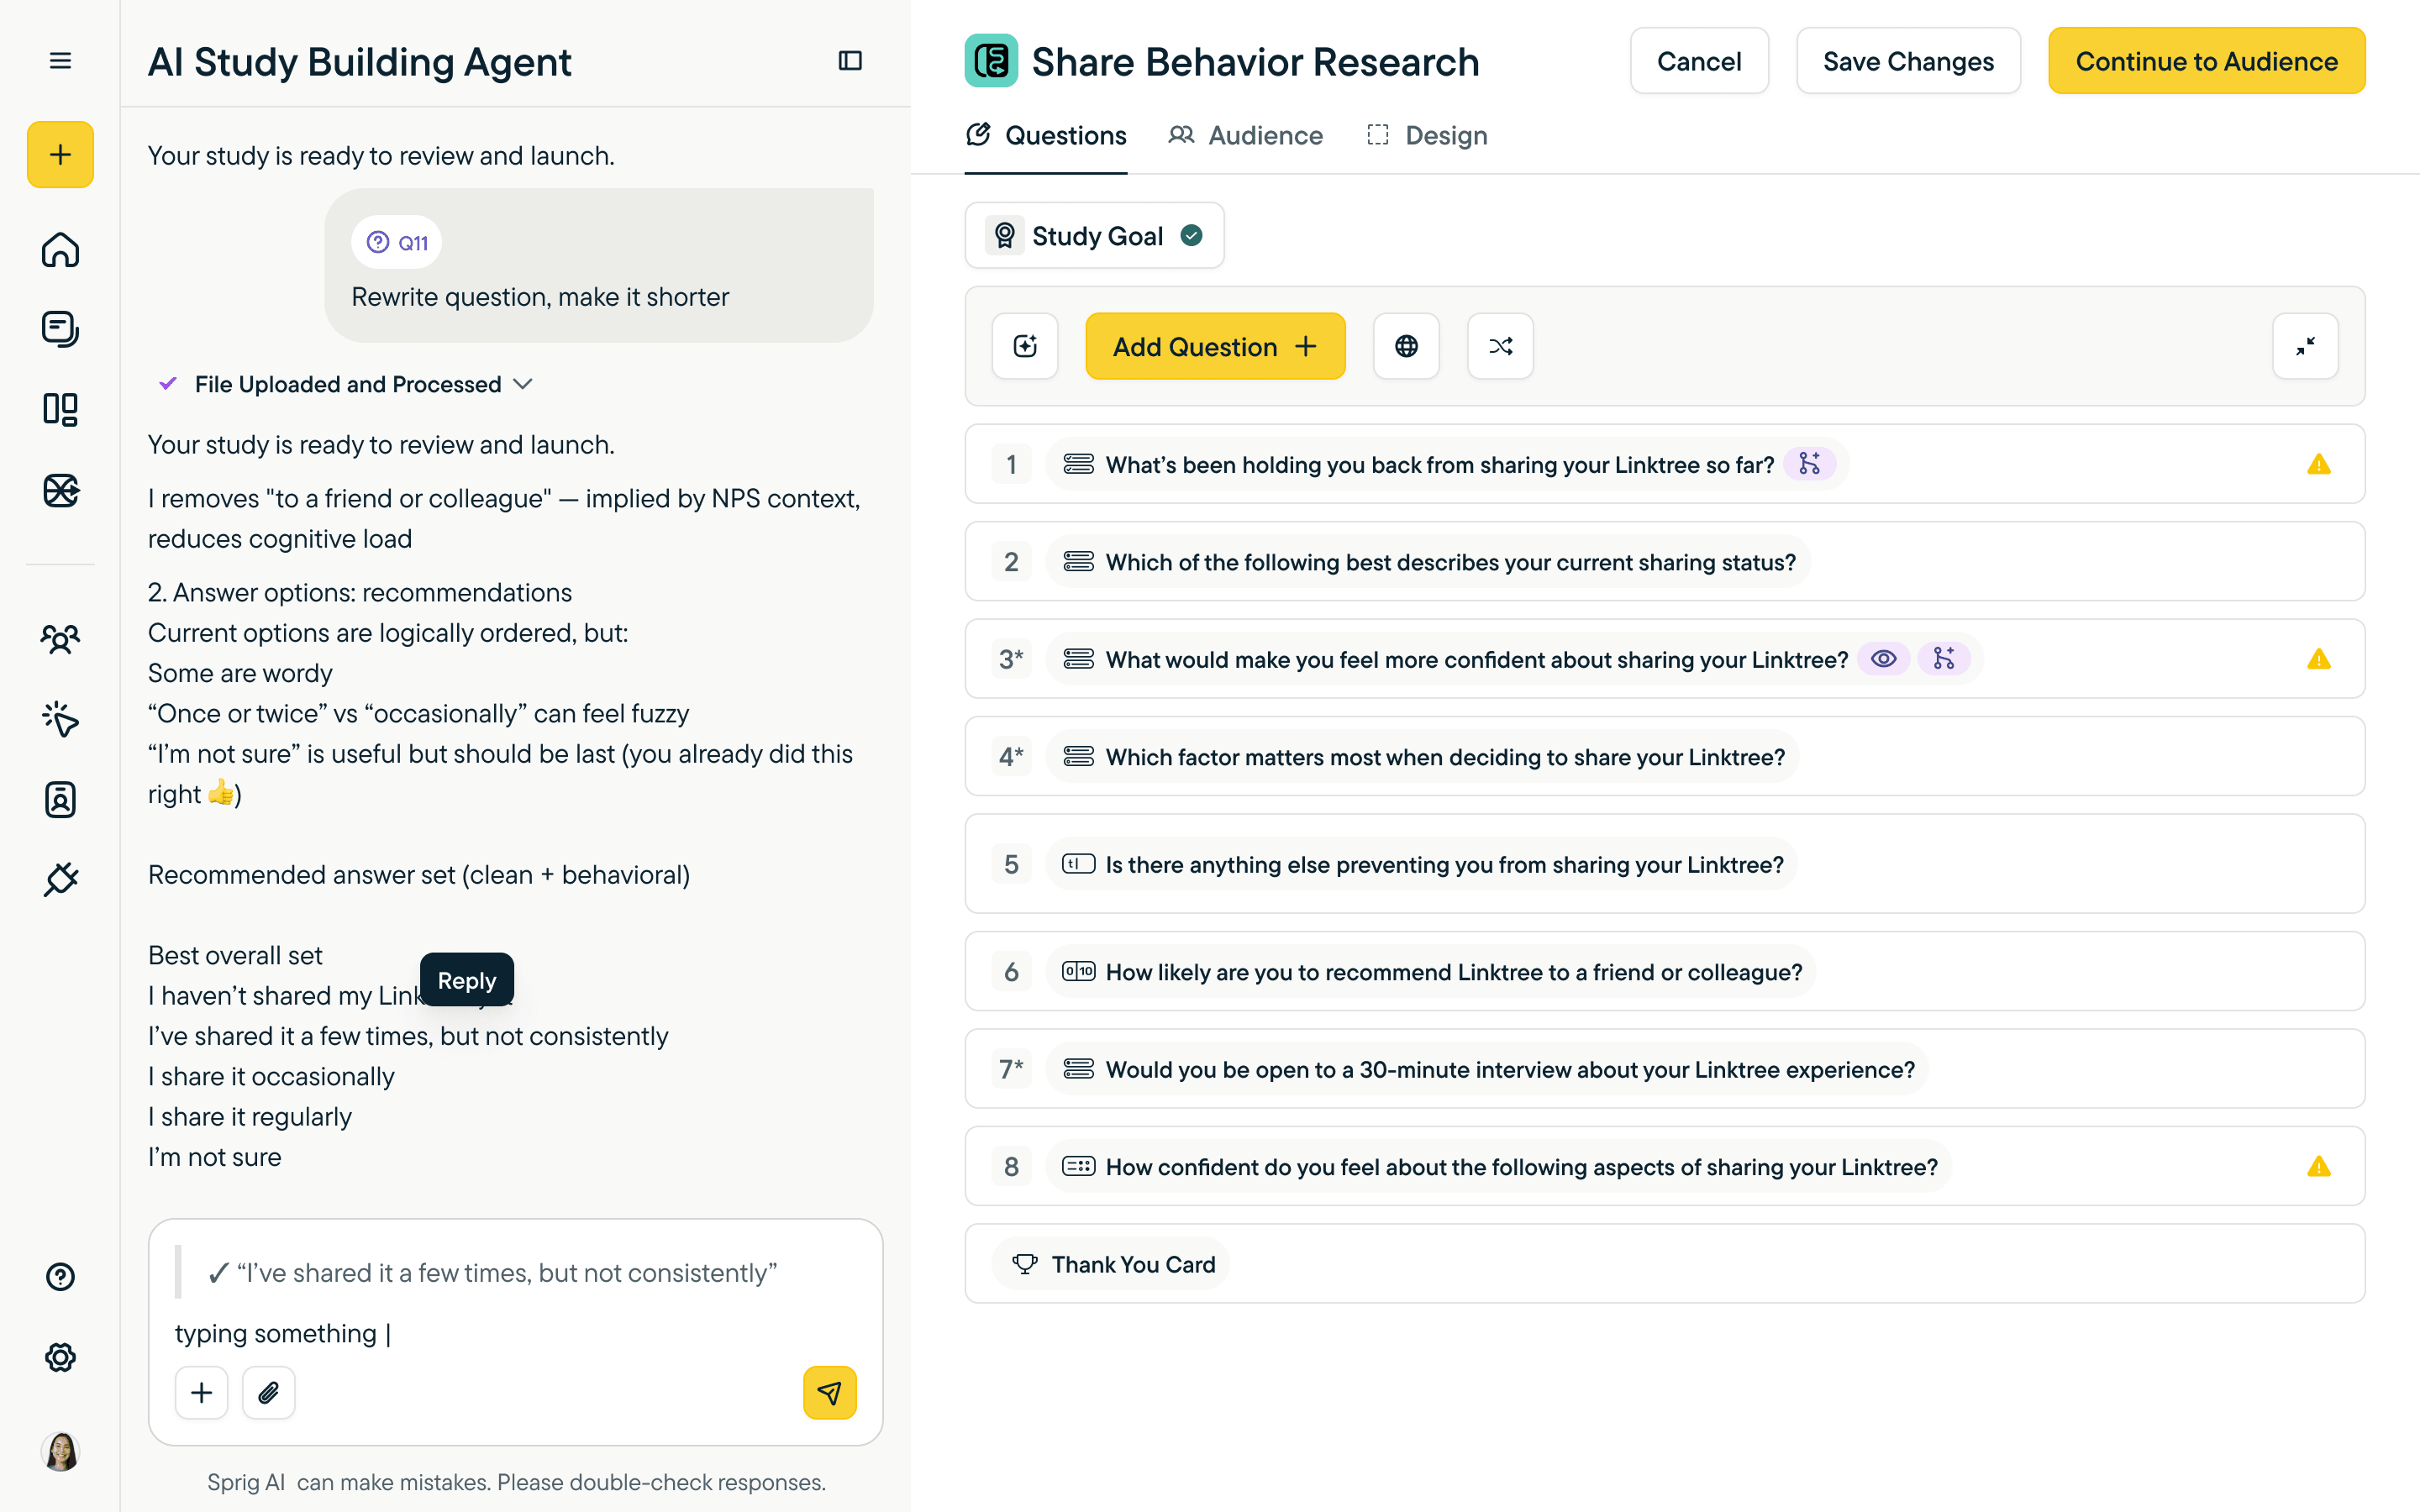The width and height of the screenshot is (2420, 1512).
Task: Click the "Best overall set" heading
Action: [x=235, y=955]
